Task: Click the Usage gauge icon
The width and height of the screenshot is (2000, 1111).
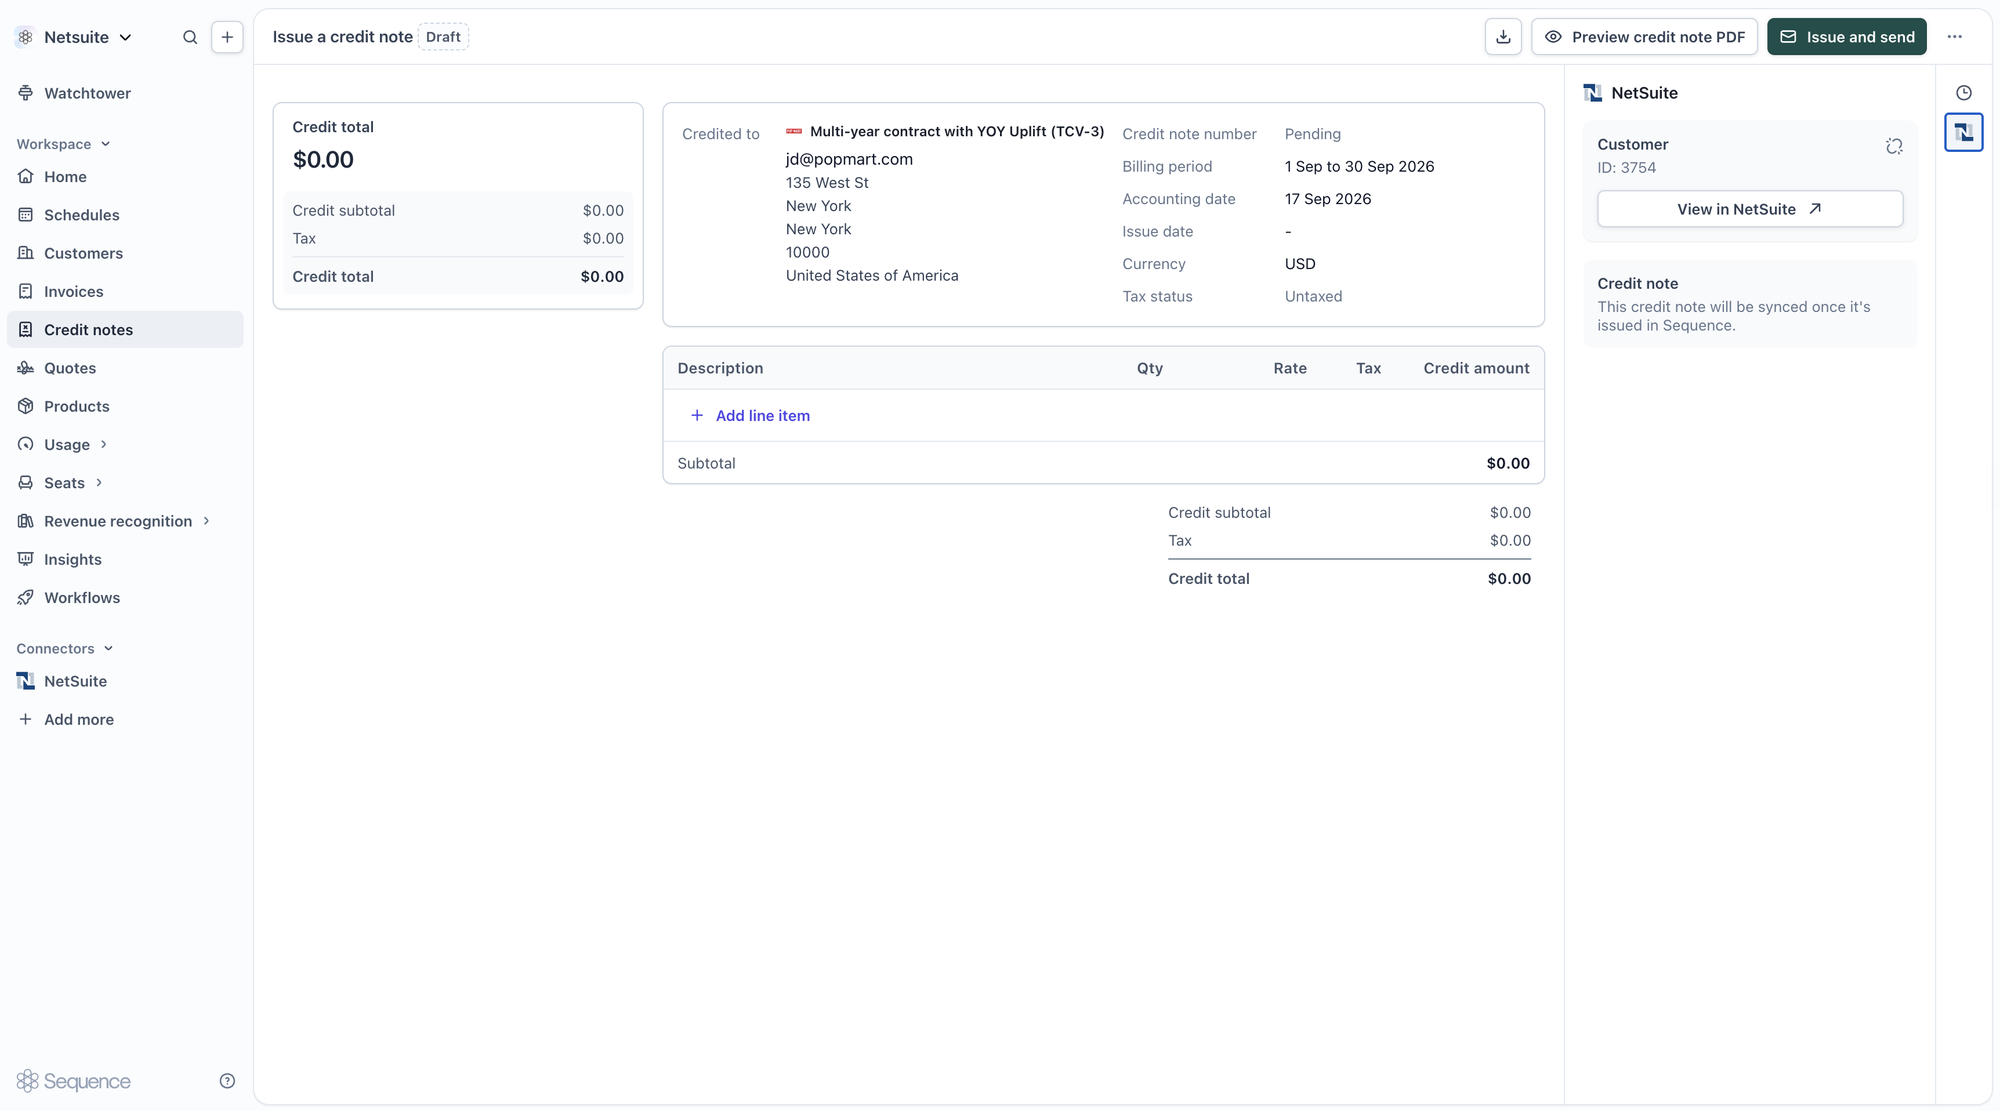Action: (26, 444)
